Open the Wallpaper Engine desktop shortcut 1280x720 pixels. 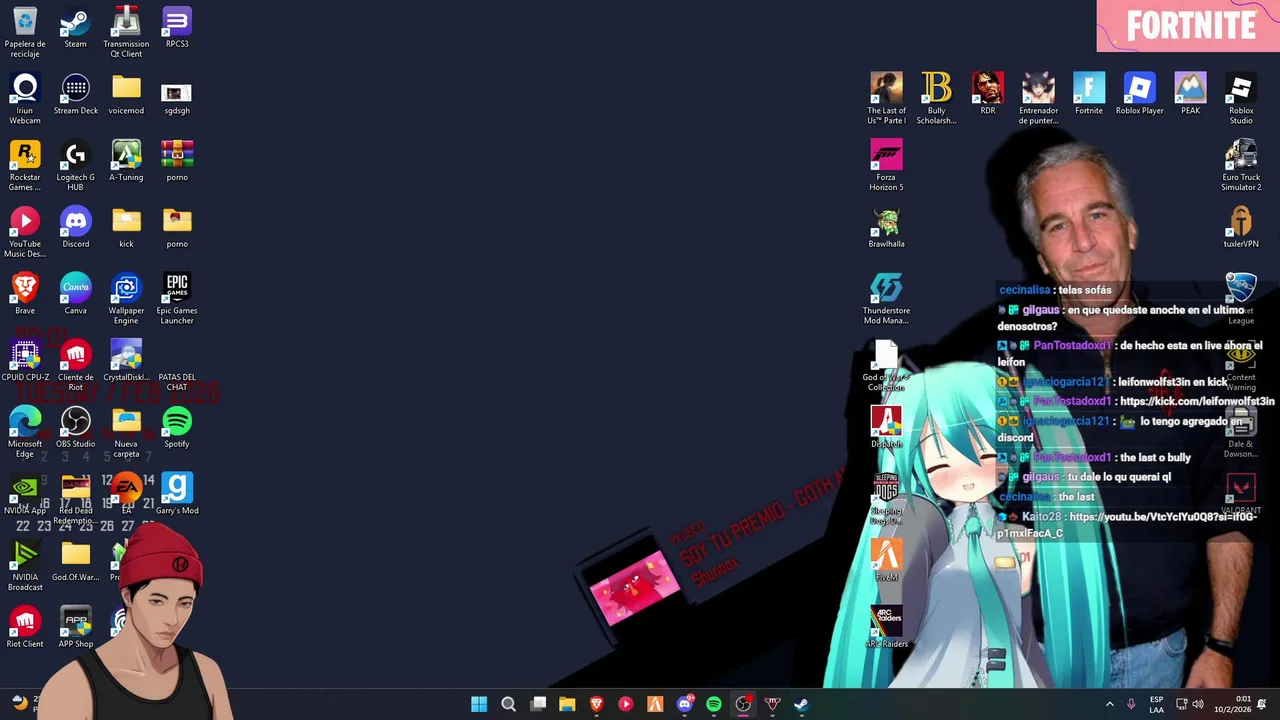(126, 300)
